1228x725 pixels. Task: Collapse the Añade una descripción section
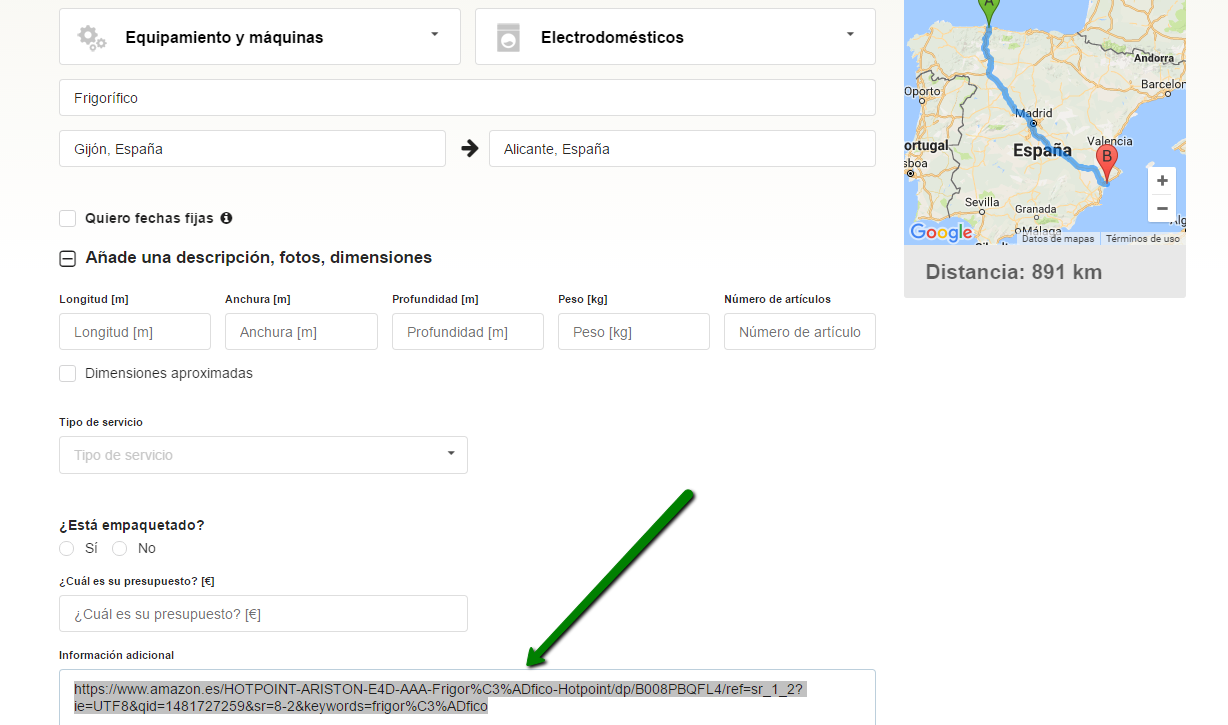point(68,258)
